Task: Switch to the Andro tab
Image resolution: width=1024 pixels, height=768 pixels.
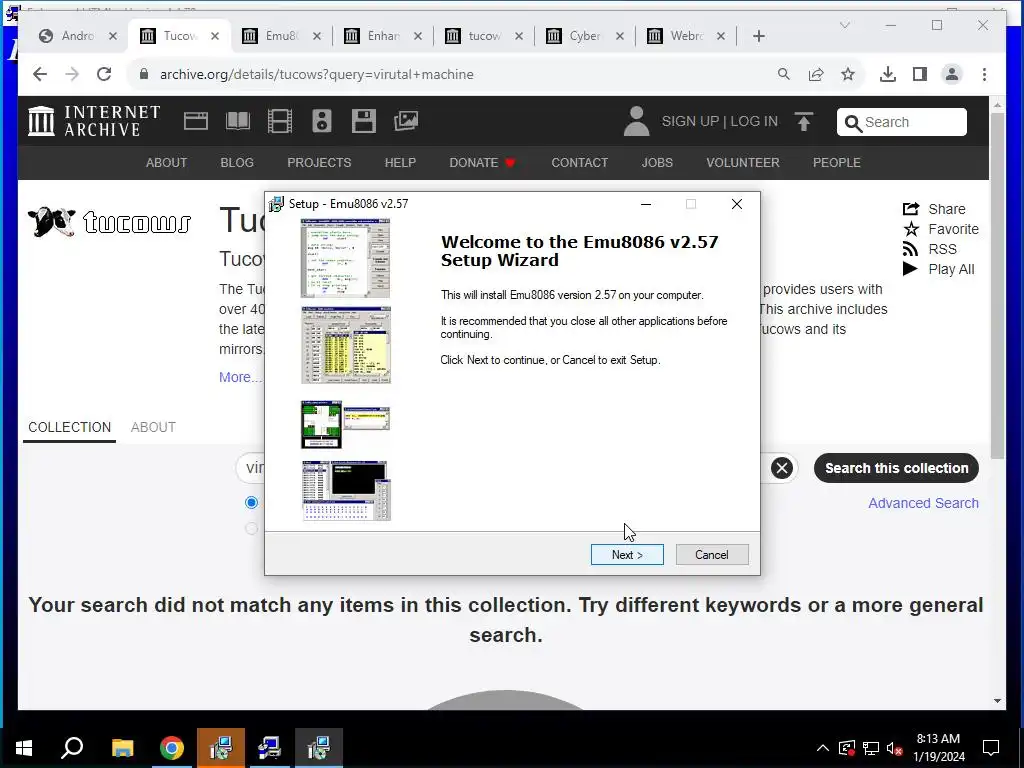Action: pos(78,36)
